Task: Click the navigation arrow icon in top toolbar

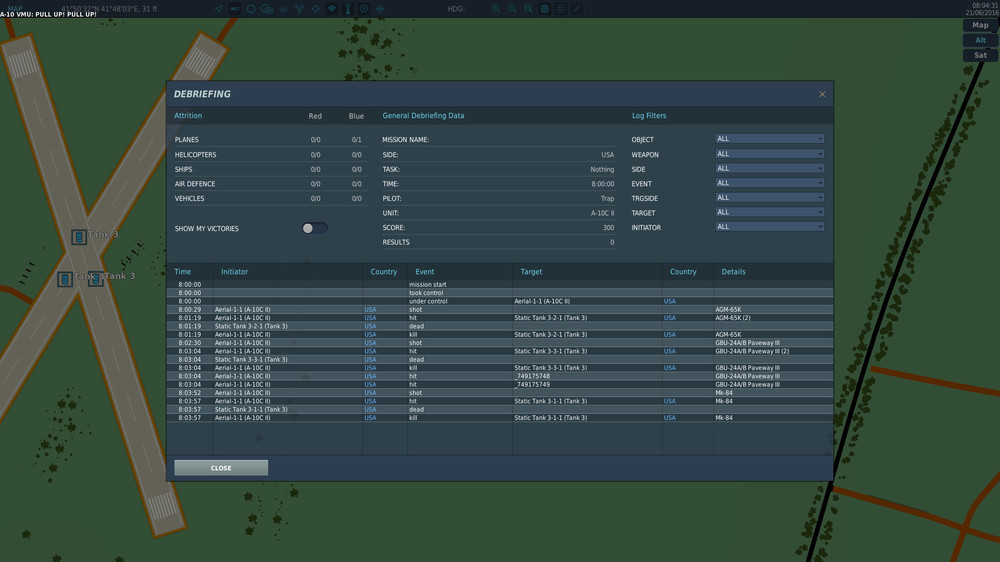Action: tap(219, 9)
